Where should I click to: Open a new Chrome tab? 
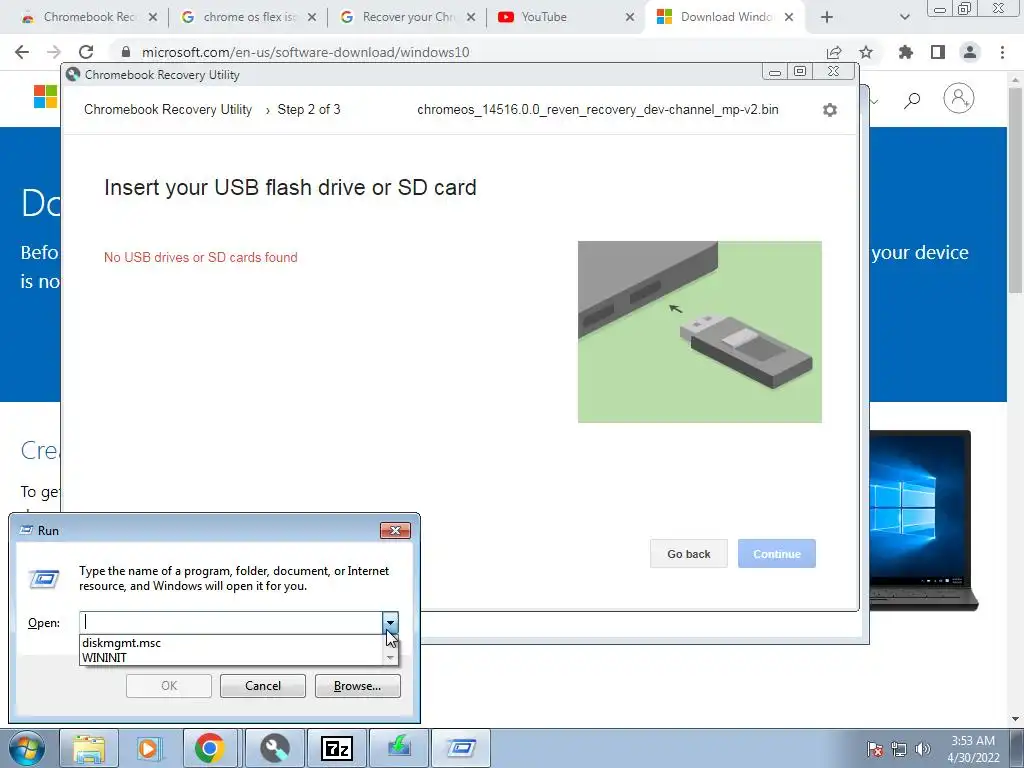(x=827, y=17)
